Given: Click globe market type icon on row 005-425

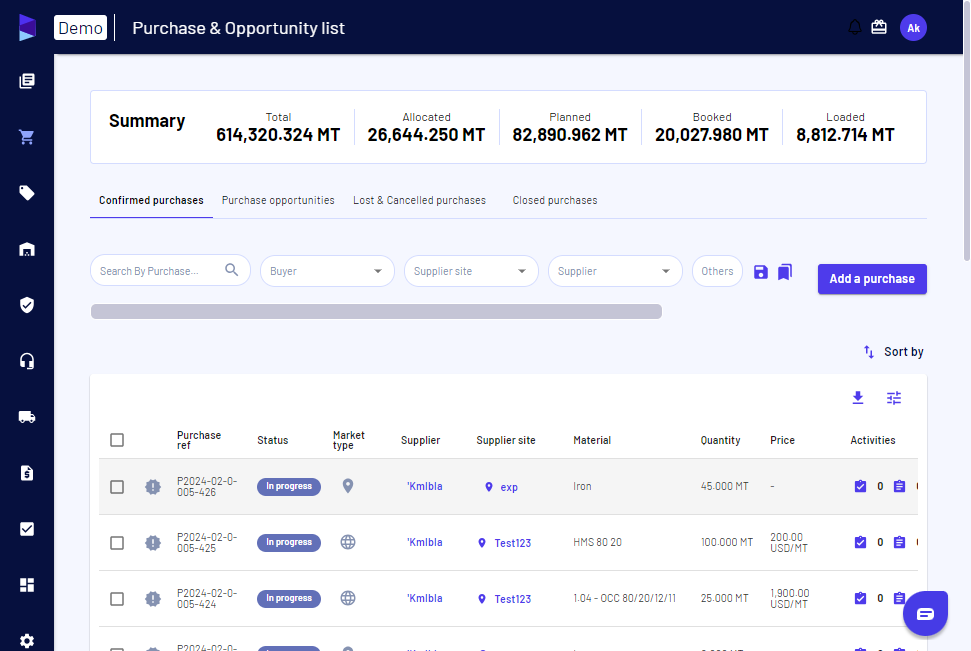Looking at the screenshot, I should click(x=348, y=542).
